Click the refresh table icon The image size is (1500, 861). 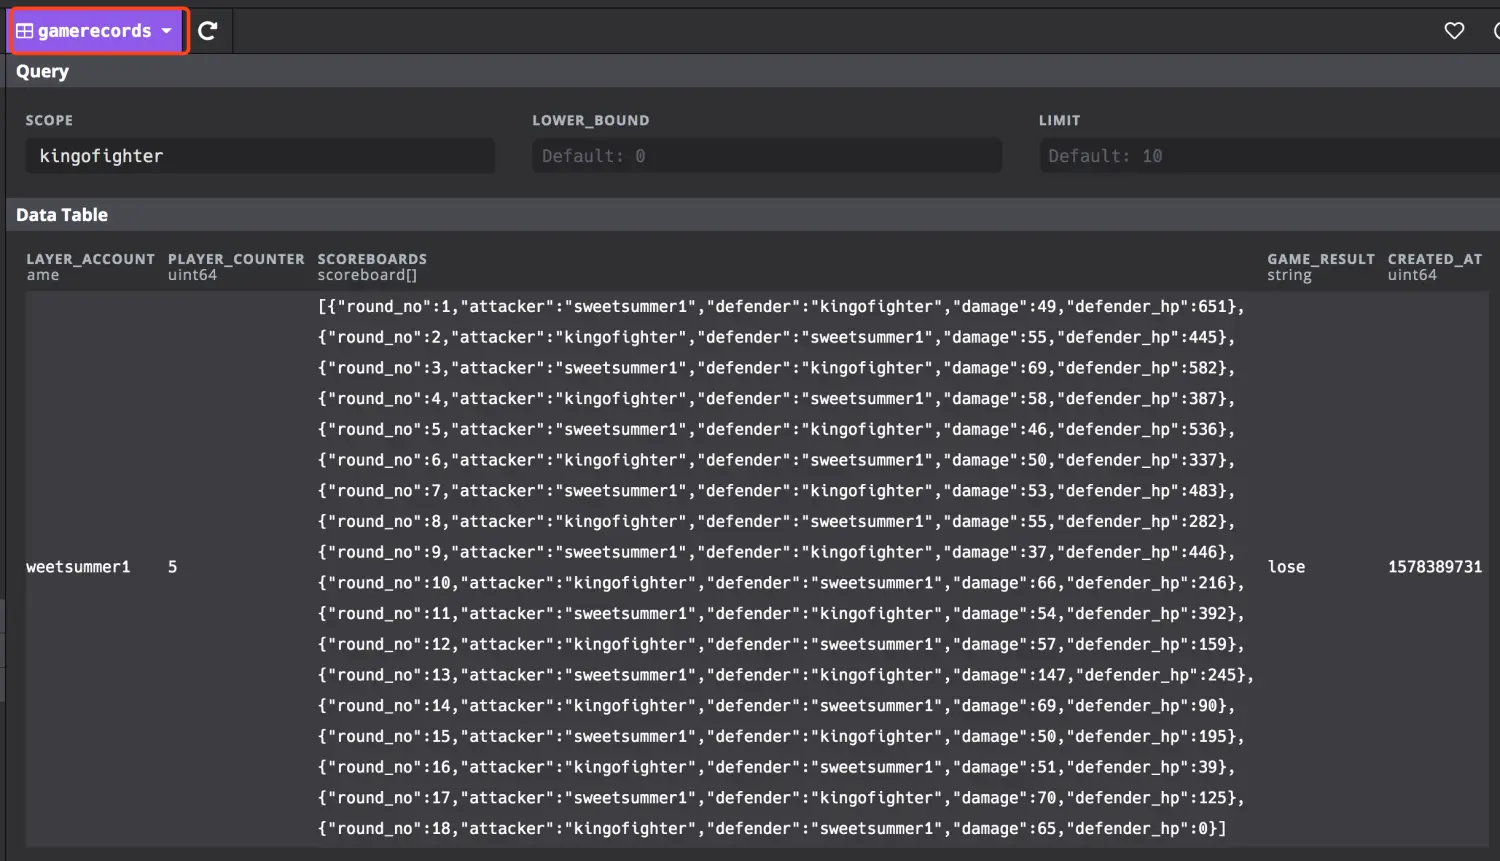[x=208, y=31]
